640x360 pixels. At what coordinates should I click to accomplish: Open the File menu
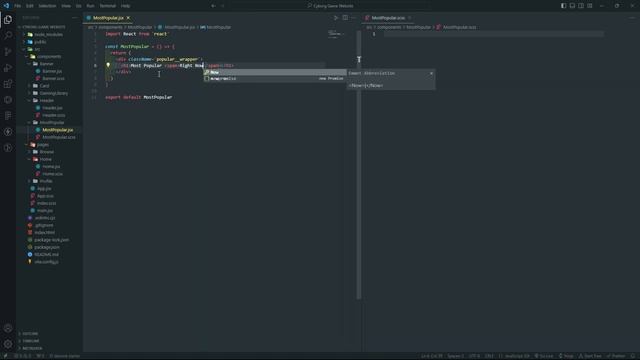(x=18, y=6)
